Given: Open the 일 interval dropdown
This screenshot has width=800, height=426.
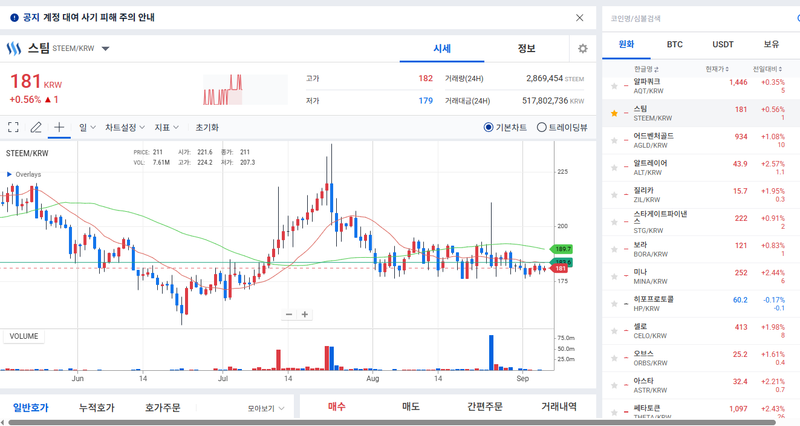Looking at the screenshot, I should coord(87,128).
